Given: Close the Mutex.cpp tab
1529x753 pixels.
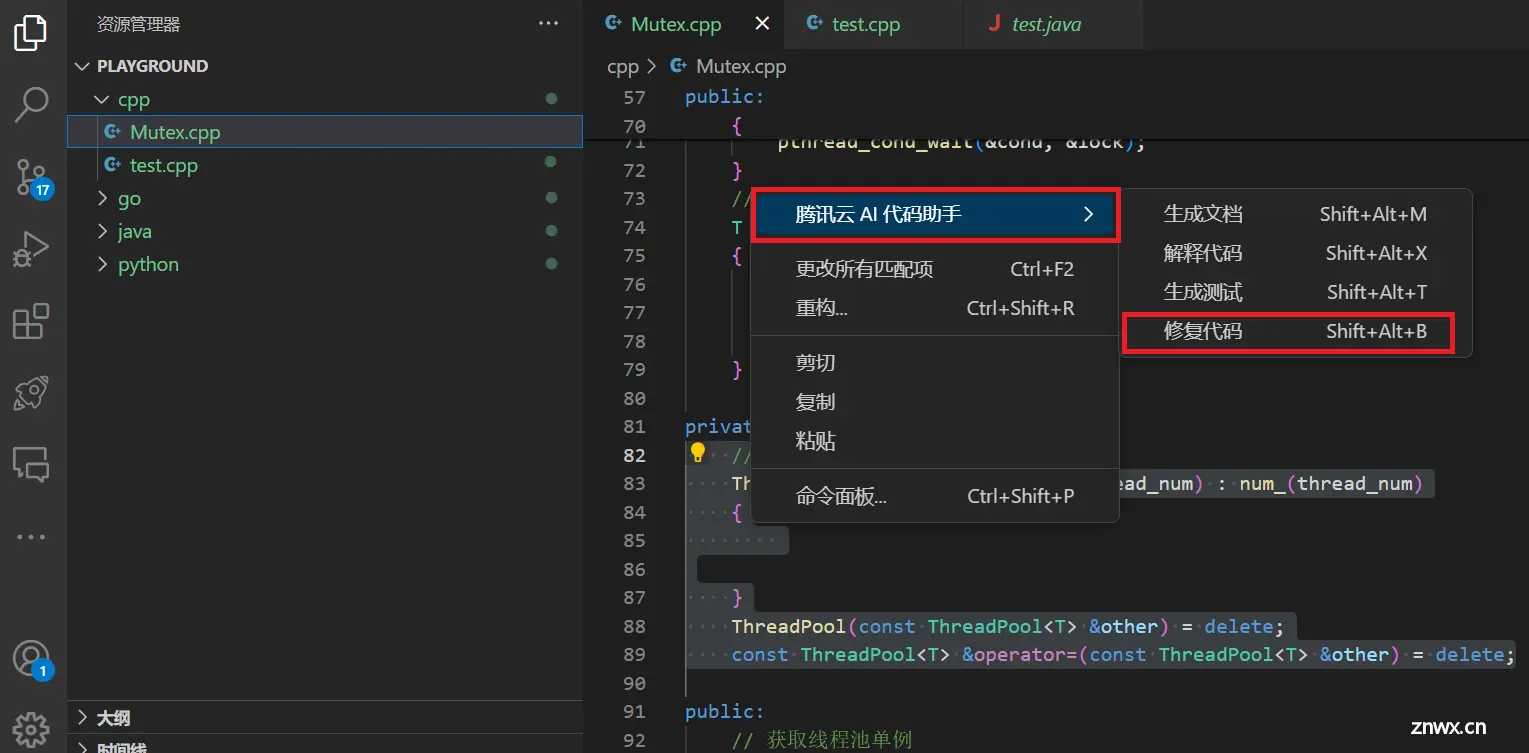Looking at the screenshot, I should [762, 24].
